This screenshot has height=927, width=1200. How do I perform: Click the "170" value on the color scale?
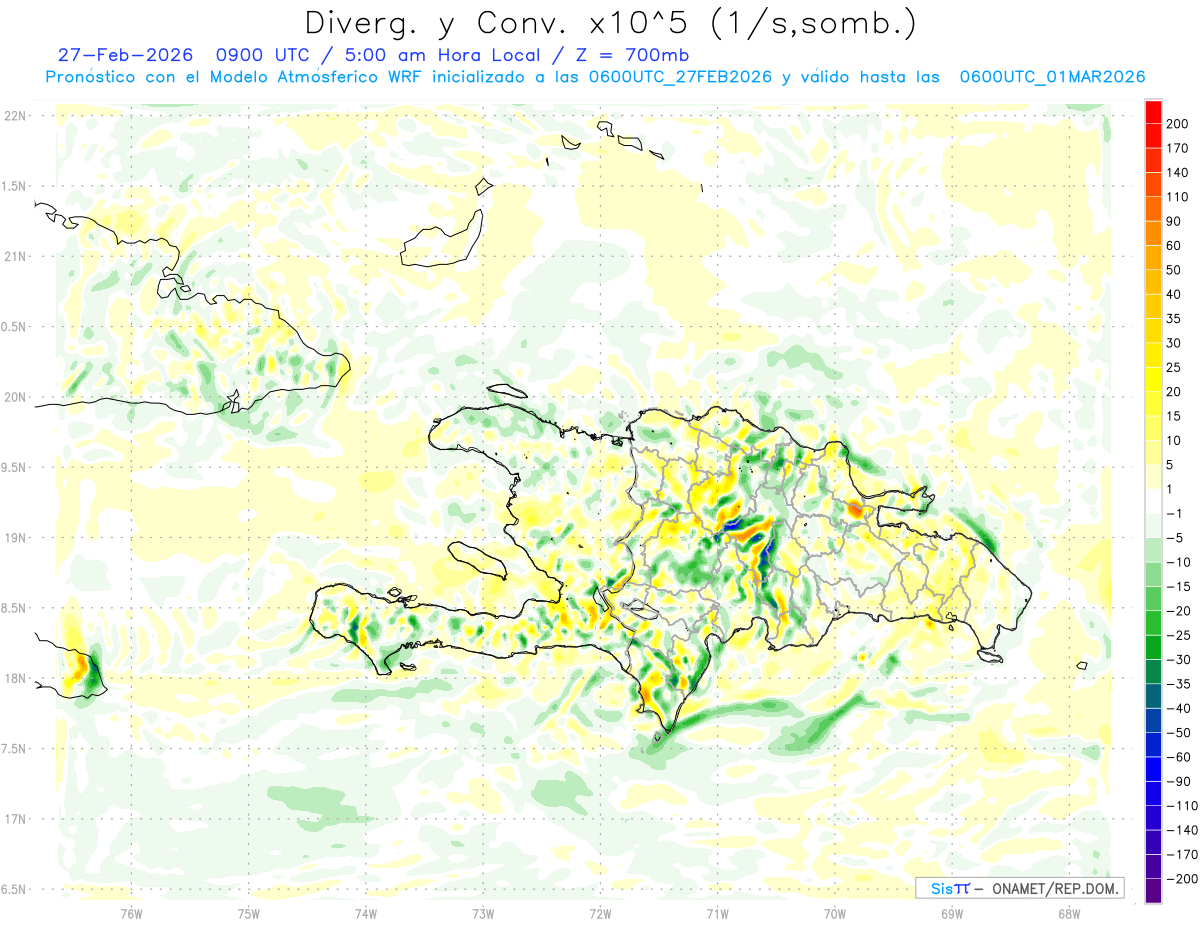1177,148
